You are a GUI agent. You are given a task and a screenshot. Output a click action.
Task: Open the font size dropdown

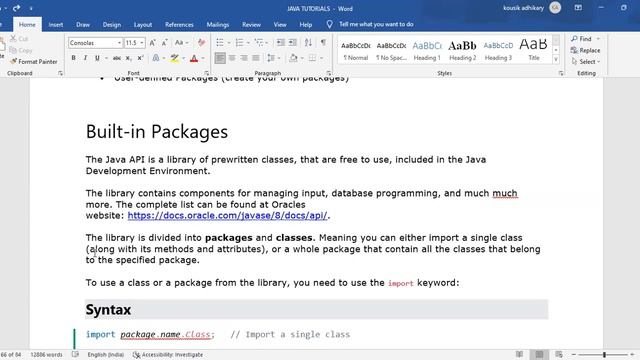click(142, 43)
